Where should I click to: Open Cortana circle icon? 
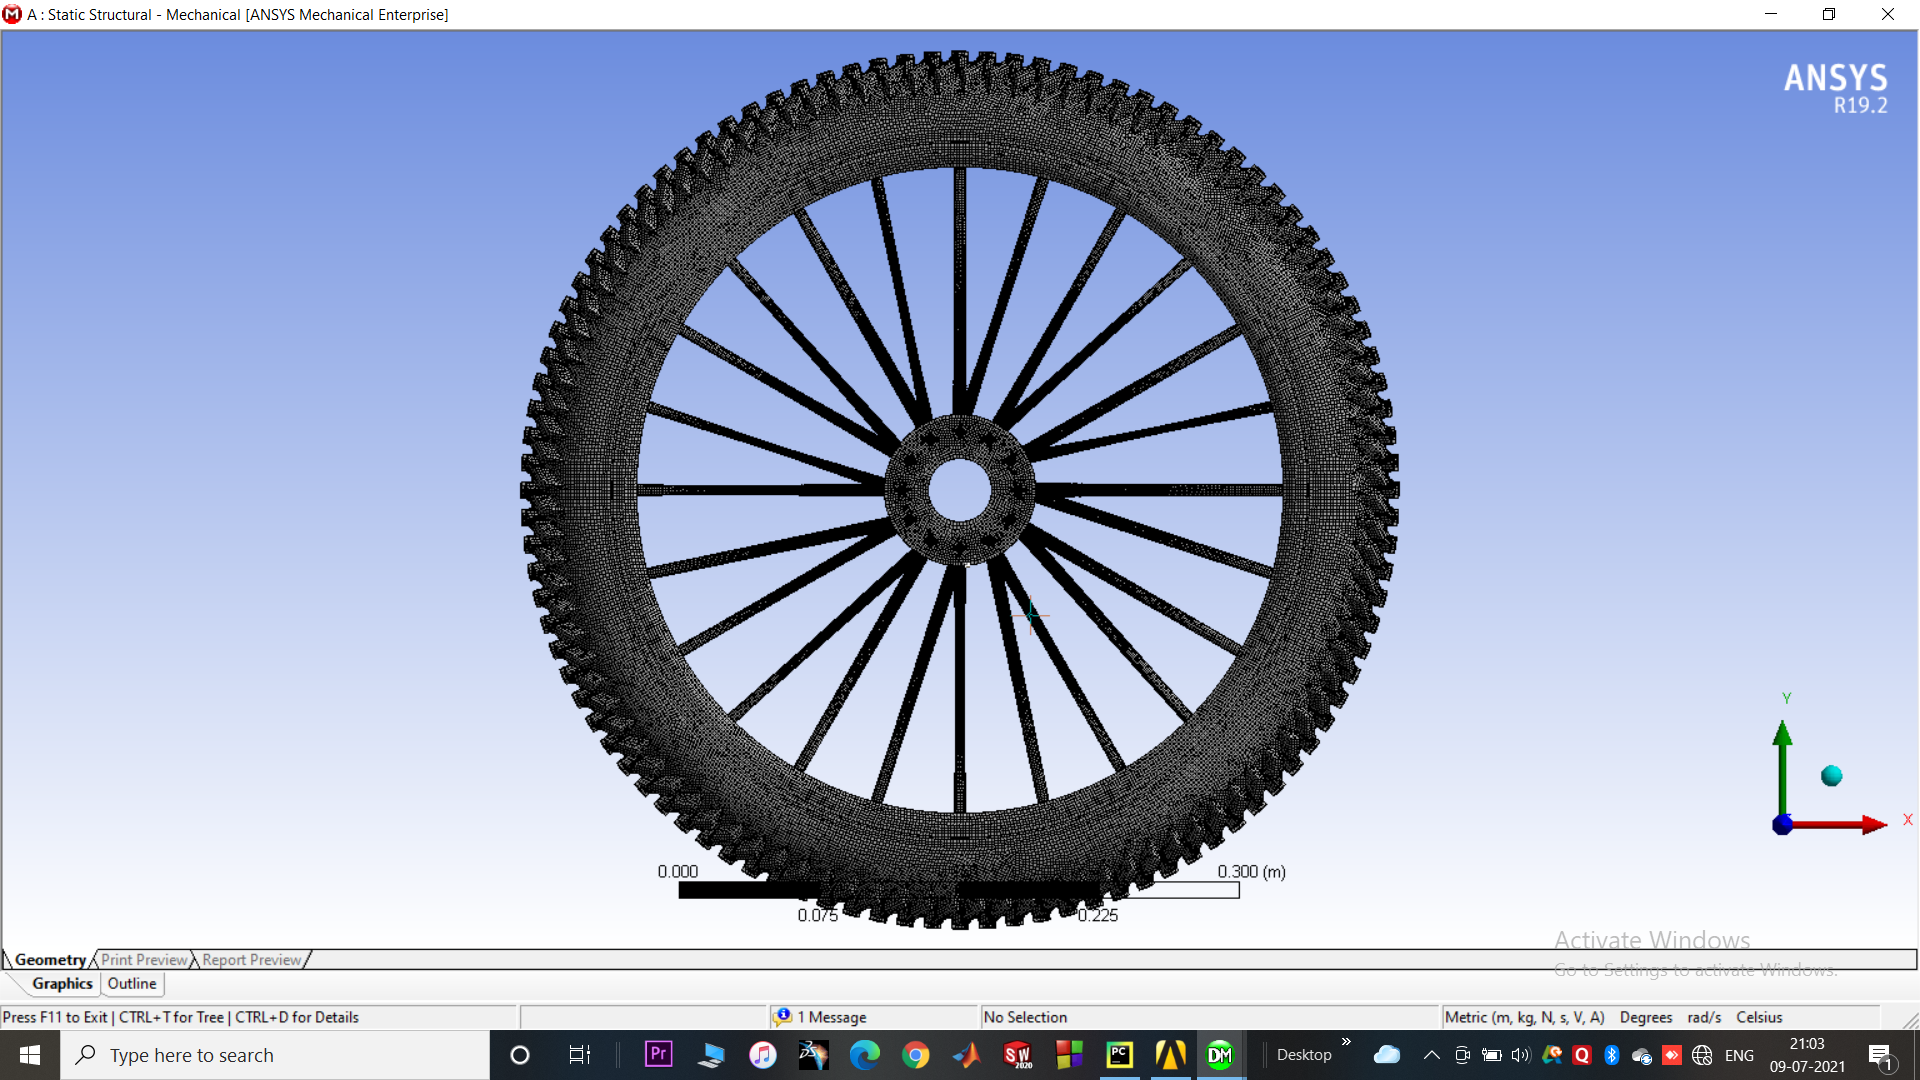[x=520, y=1055]
